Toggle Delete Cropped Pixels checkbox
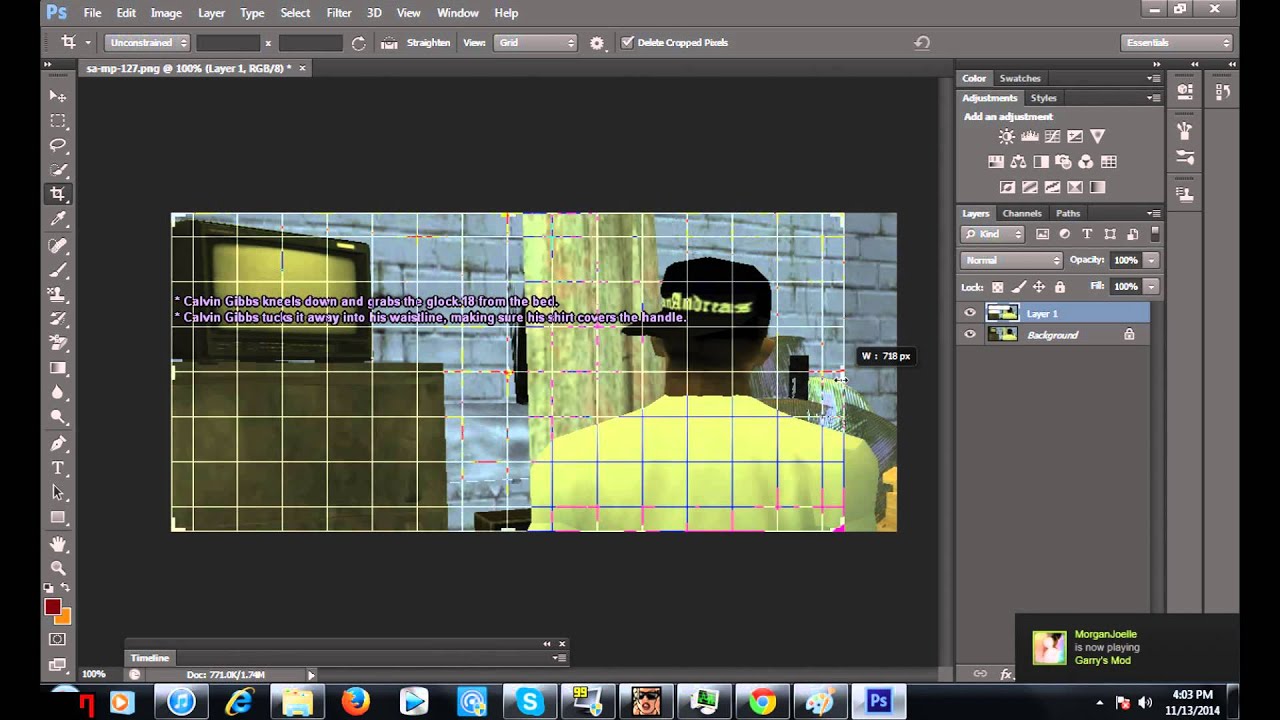This screenshot has height=720, width=1280. point(627,43)
